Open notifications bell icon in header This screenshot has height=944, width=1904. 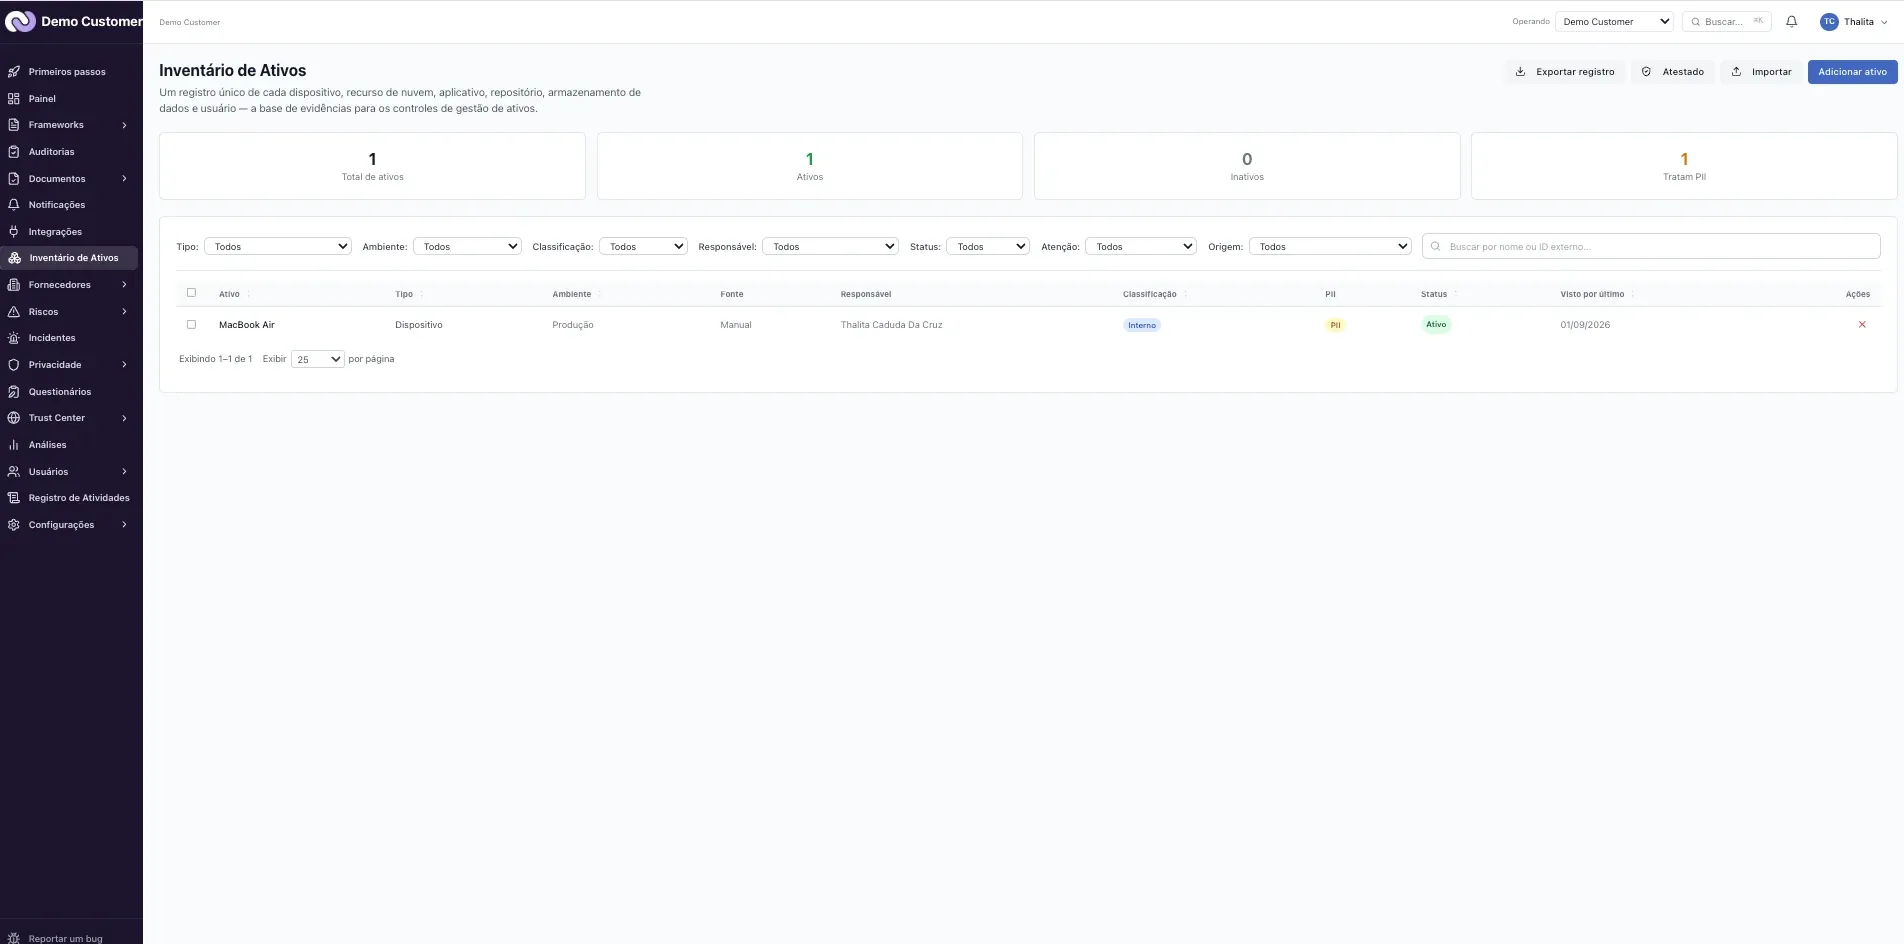pyautogui.click(x=1791, y=21)
